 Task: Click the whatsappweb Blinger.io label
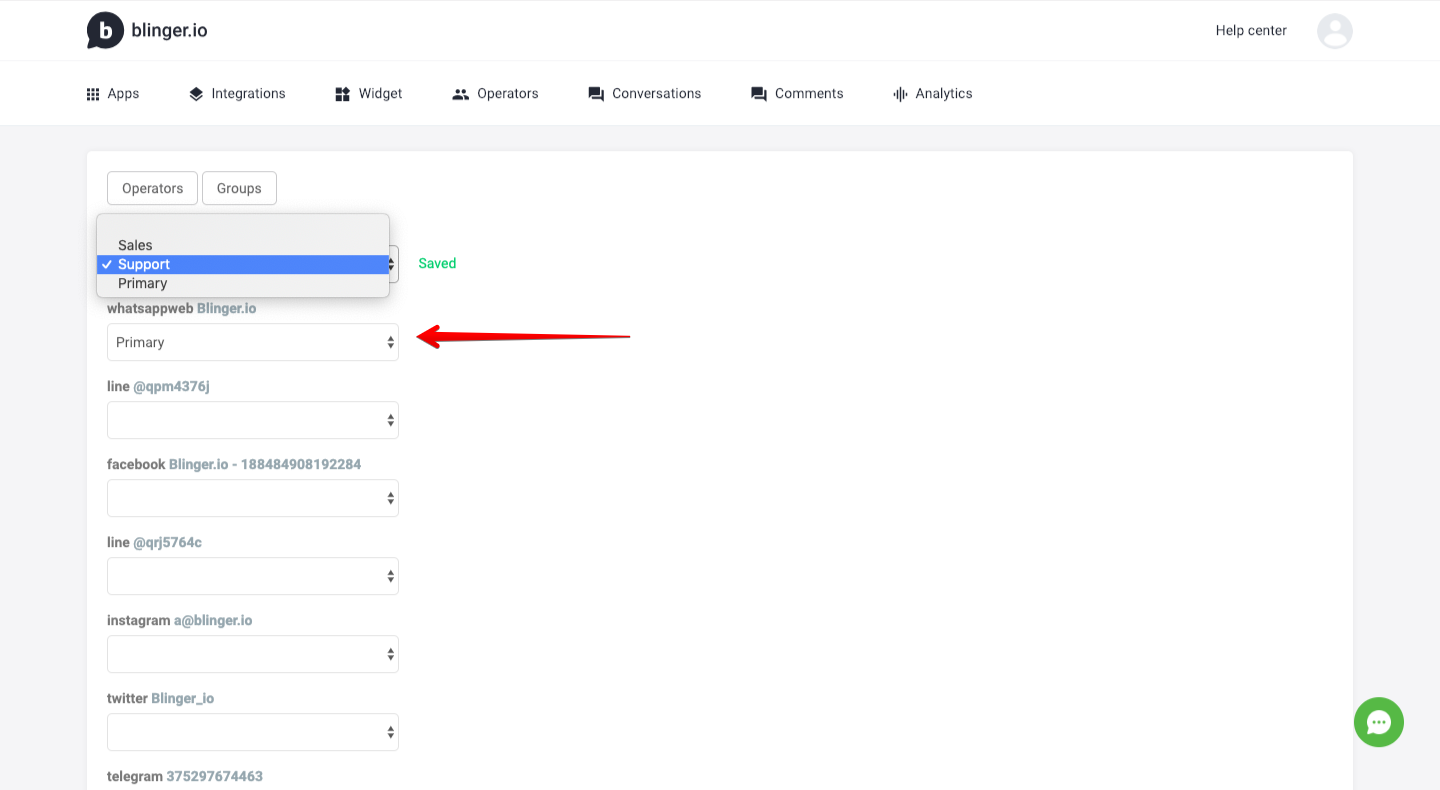[182, 309]
